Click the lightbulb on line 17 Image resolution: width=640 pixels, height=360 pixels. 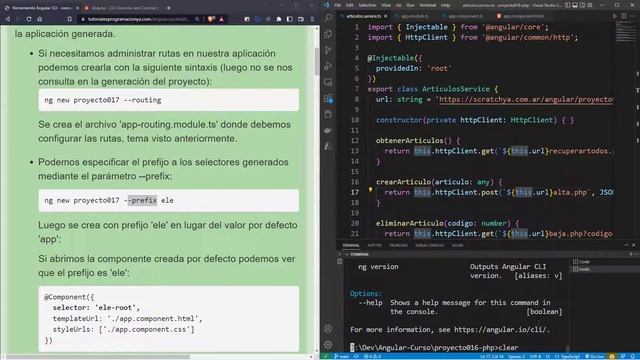(371, 190)
